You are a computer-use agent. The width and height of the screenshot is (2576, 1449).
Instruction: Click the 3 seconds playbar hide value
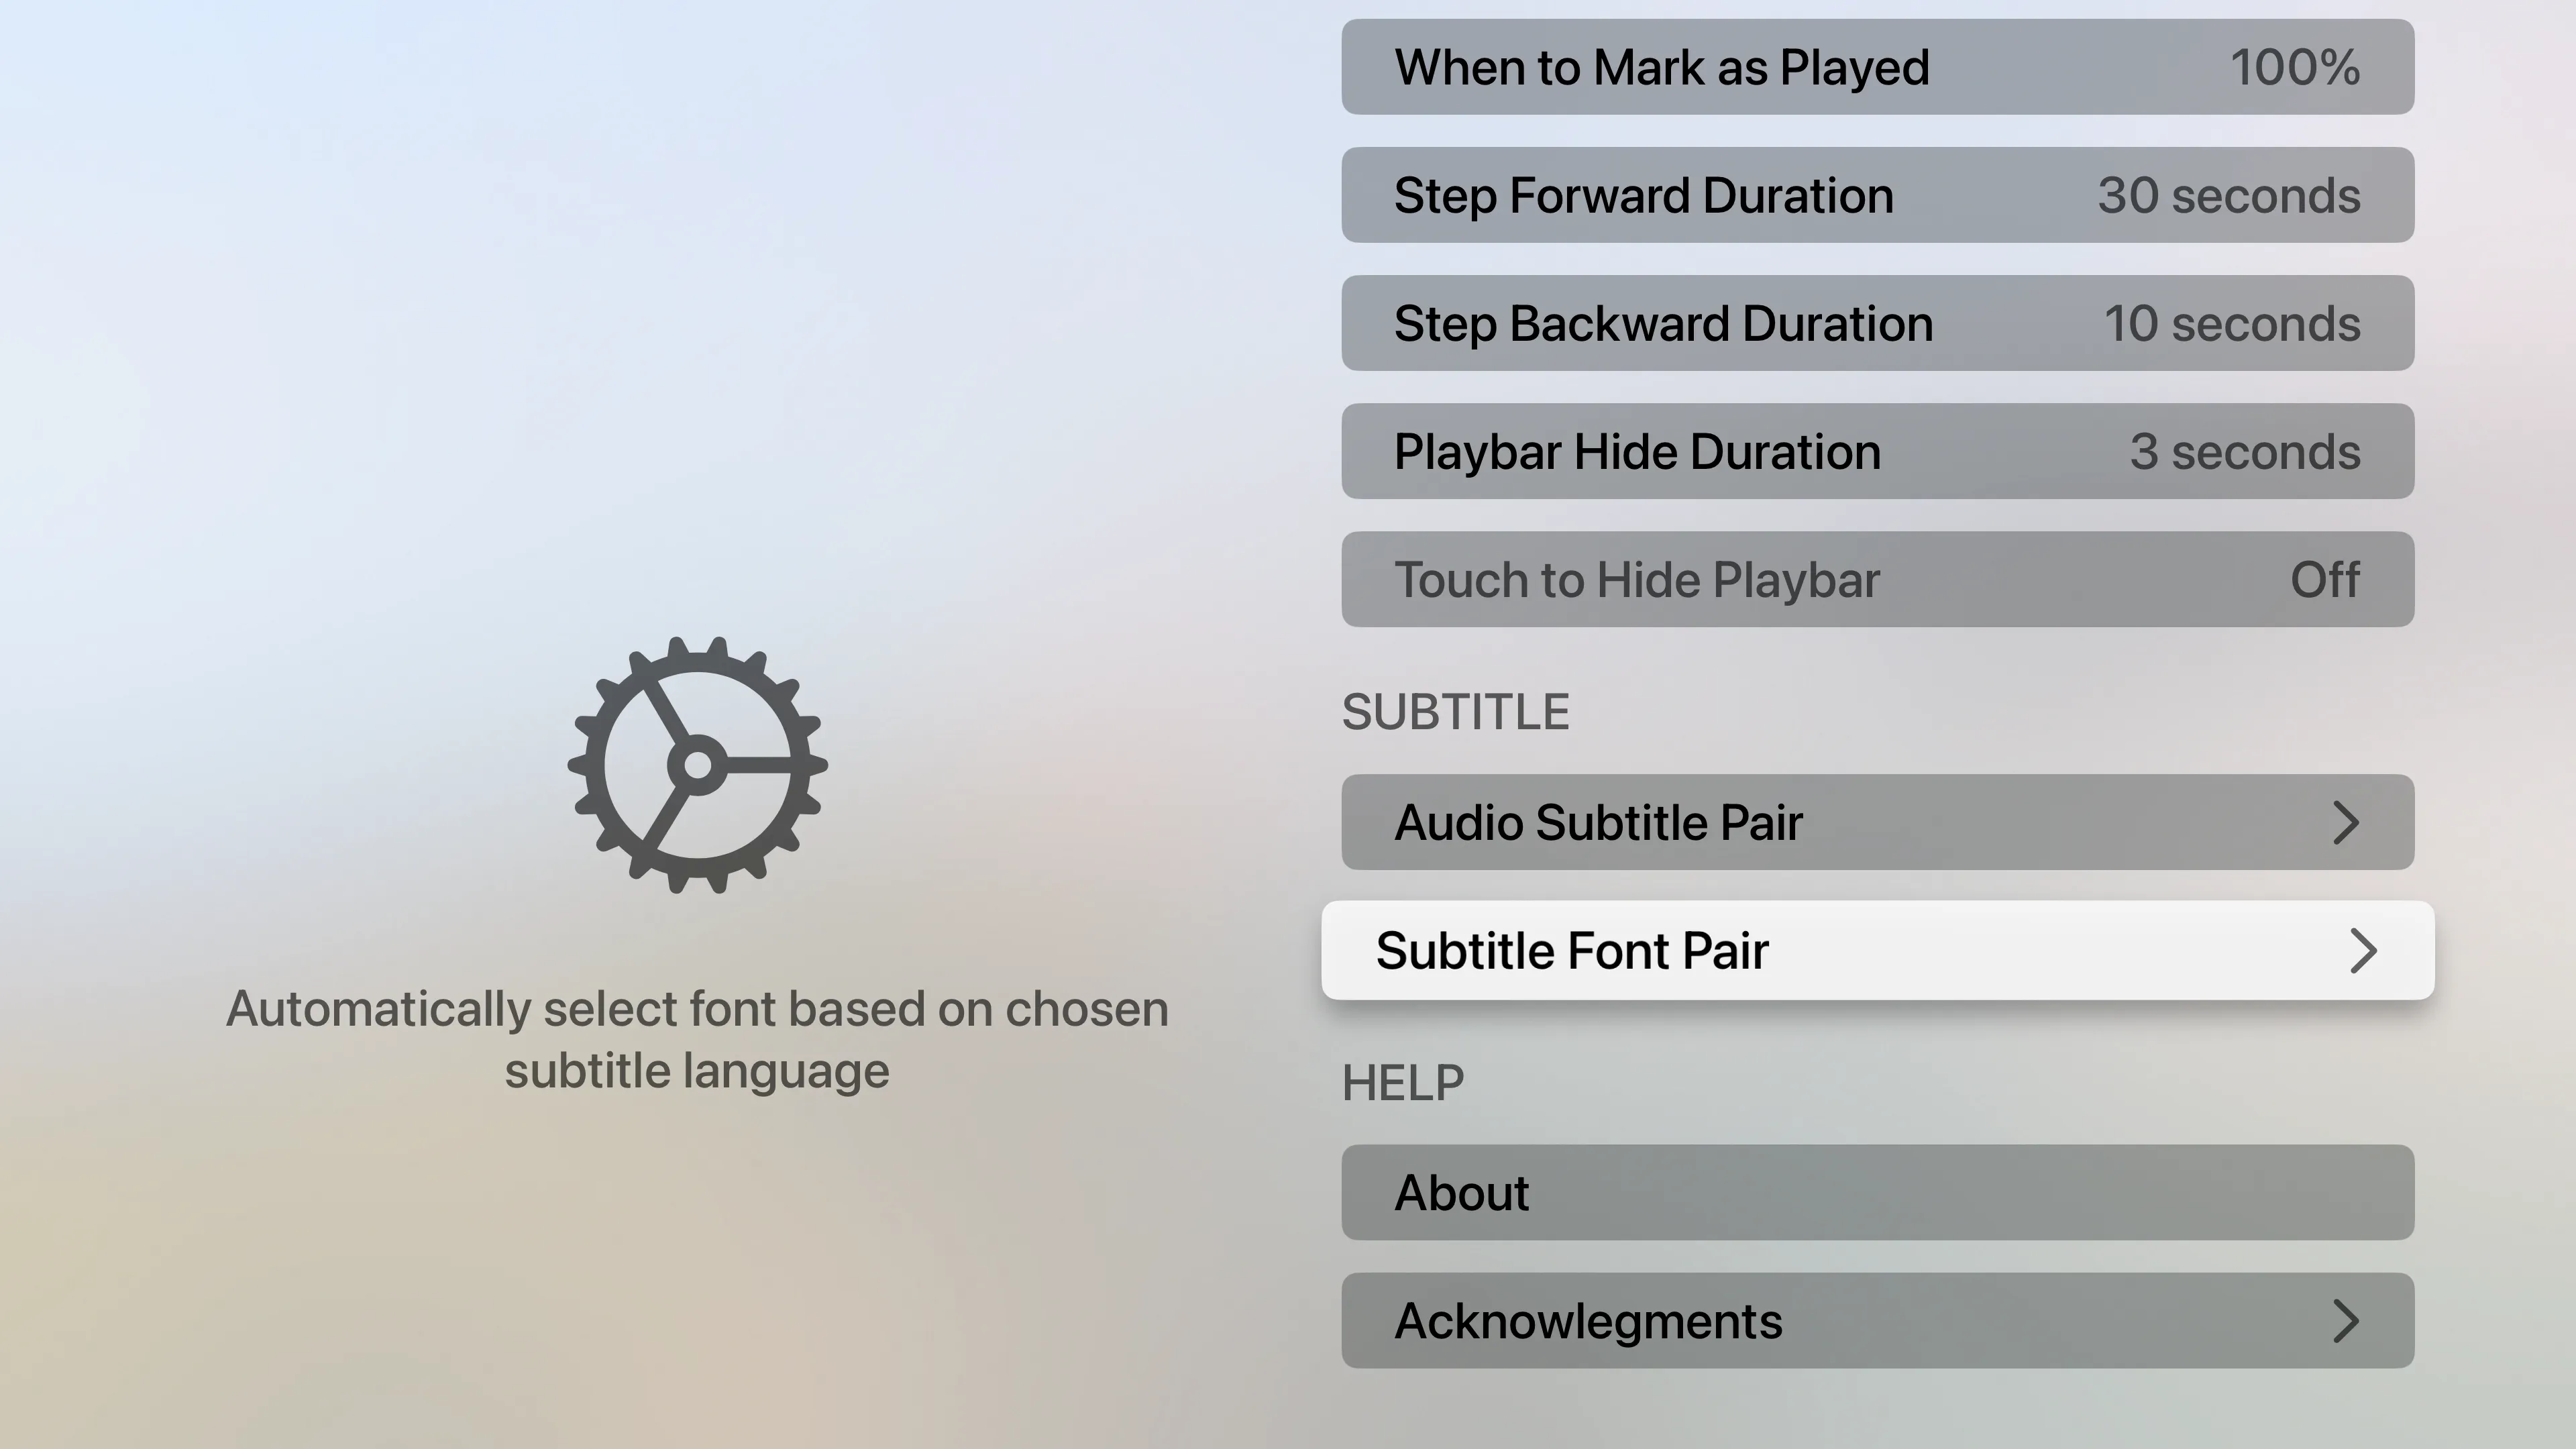tap(2244, 451)
